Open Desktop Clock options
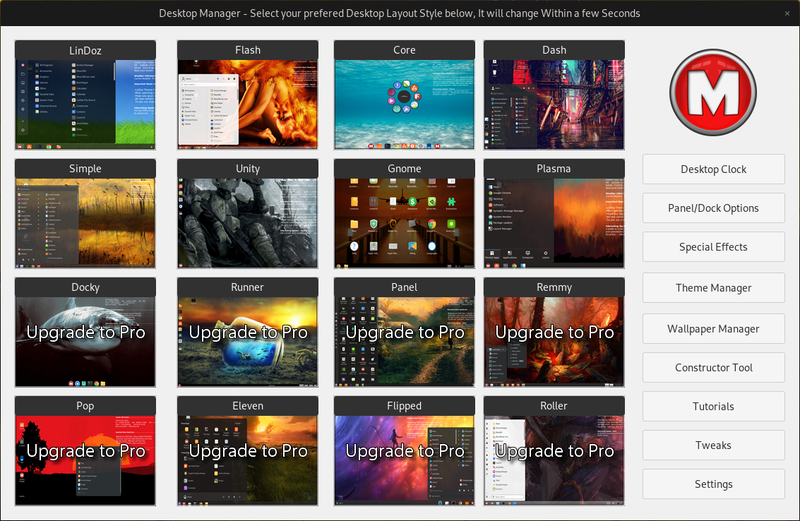Image resolution: width=800 pixels, height=521 pixels. [x=713, y=169]
